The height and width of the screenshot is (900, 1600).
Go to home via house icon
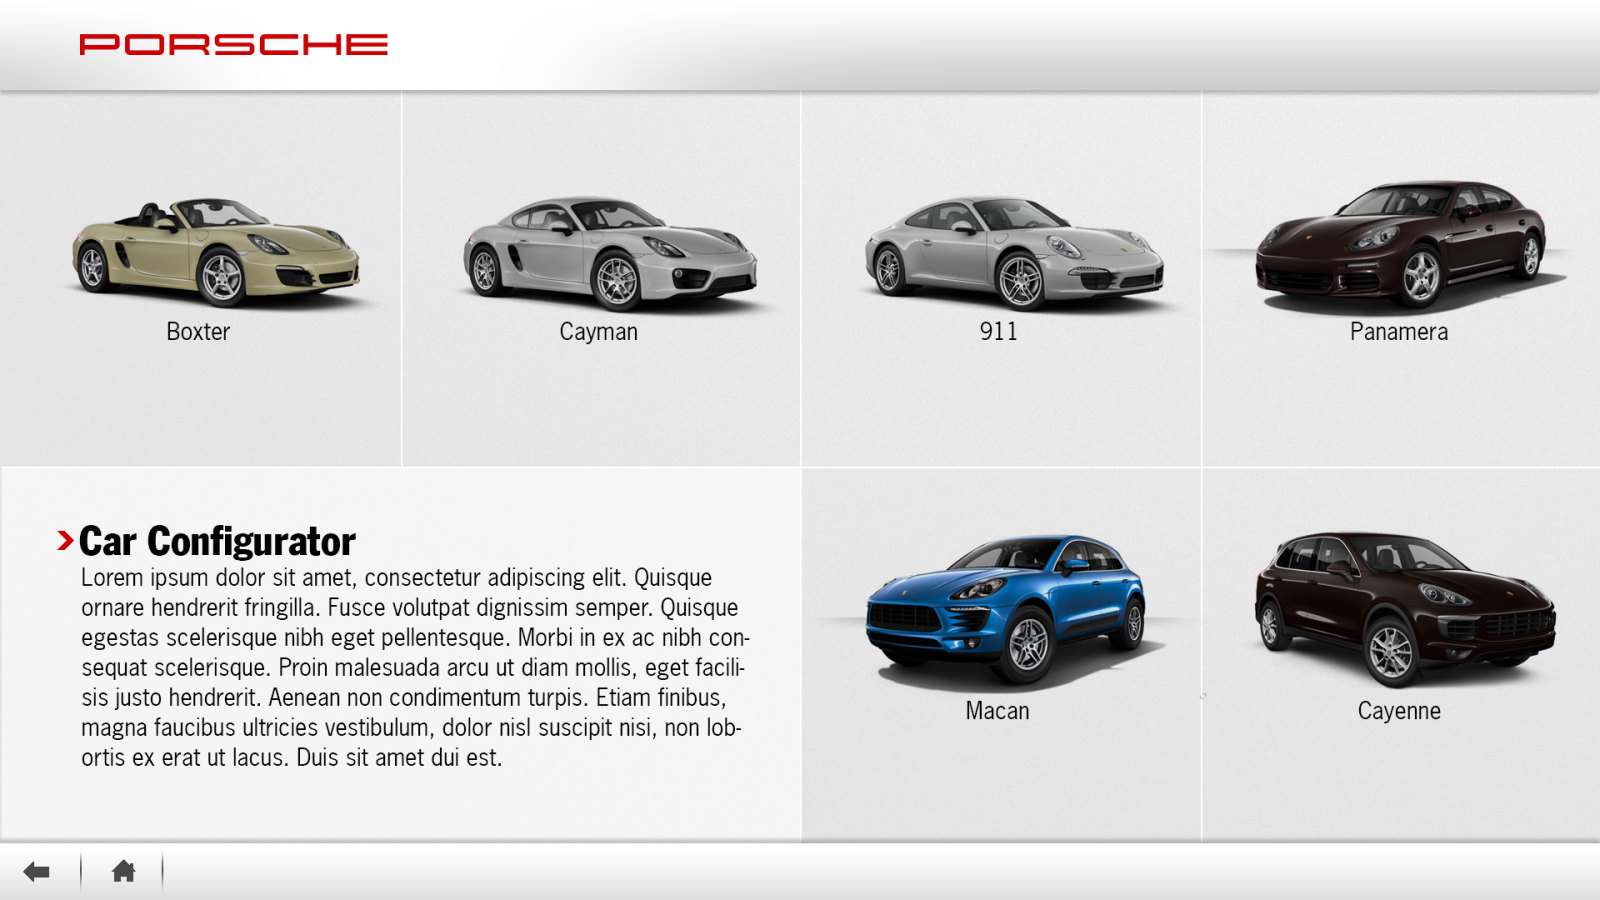coord(123,871)
